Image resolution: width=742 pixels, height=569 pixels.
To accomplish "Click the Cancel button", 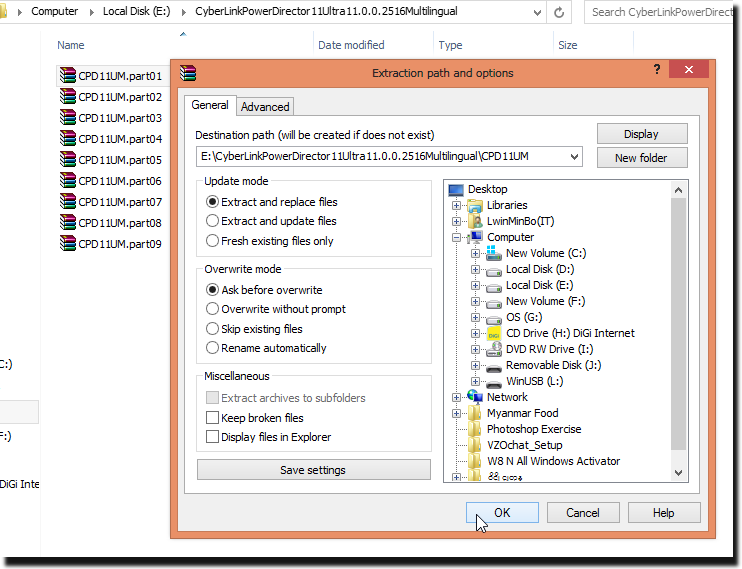I will [x=583, y=513].
